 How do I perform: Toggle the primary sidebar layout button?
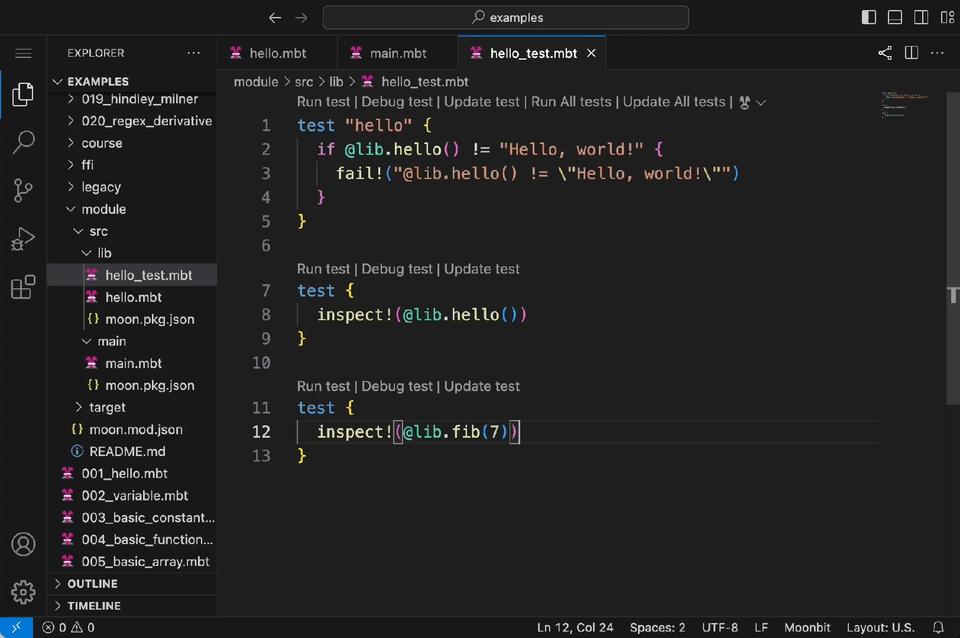click(868, 17)
